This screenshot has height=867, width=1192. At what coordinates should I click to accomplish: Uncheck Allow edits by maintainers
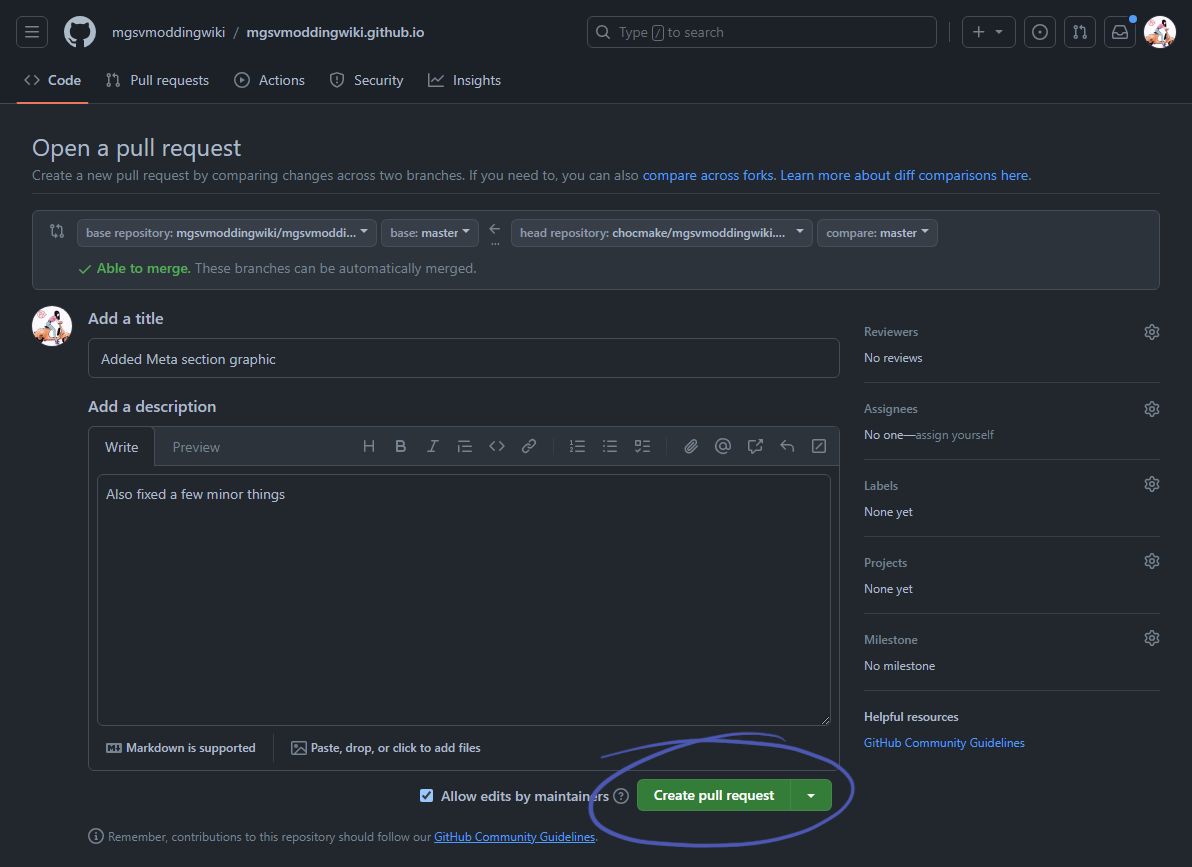427,795
